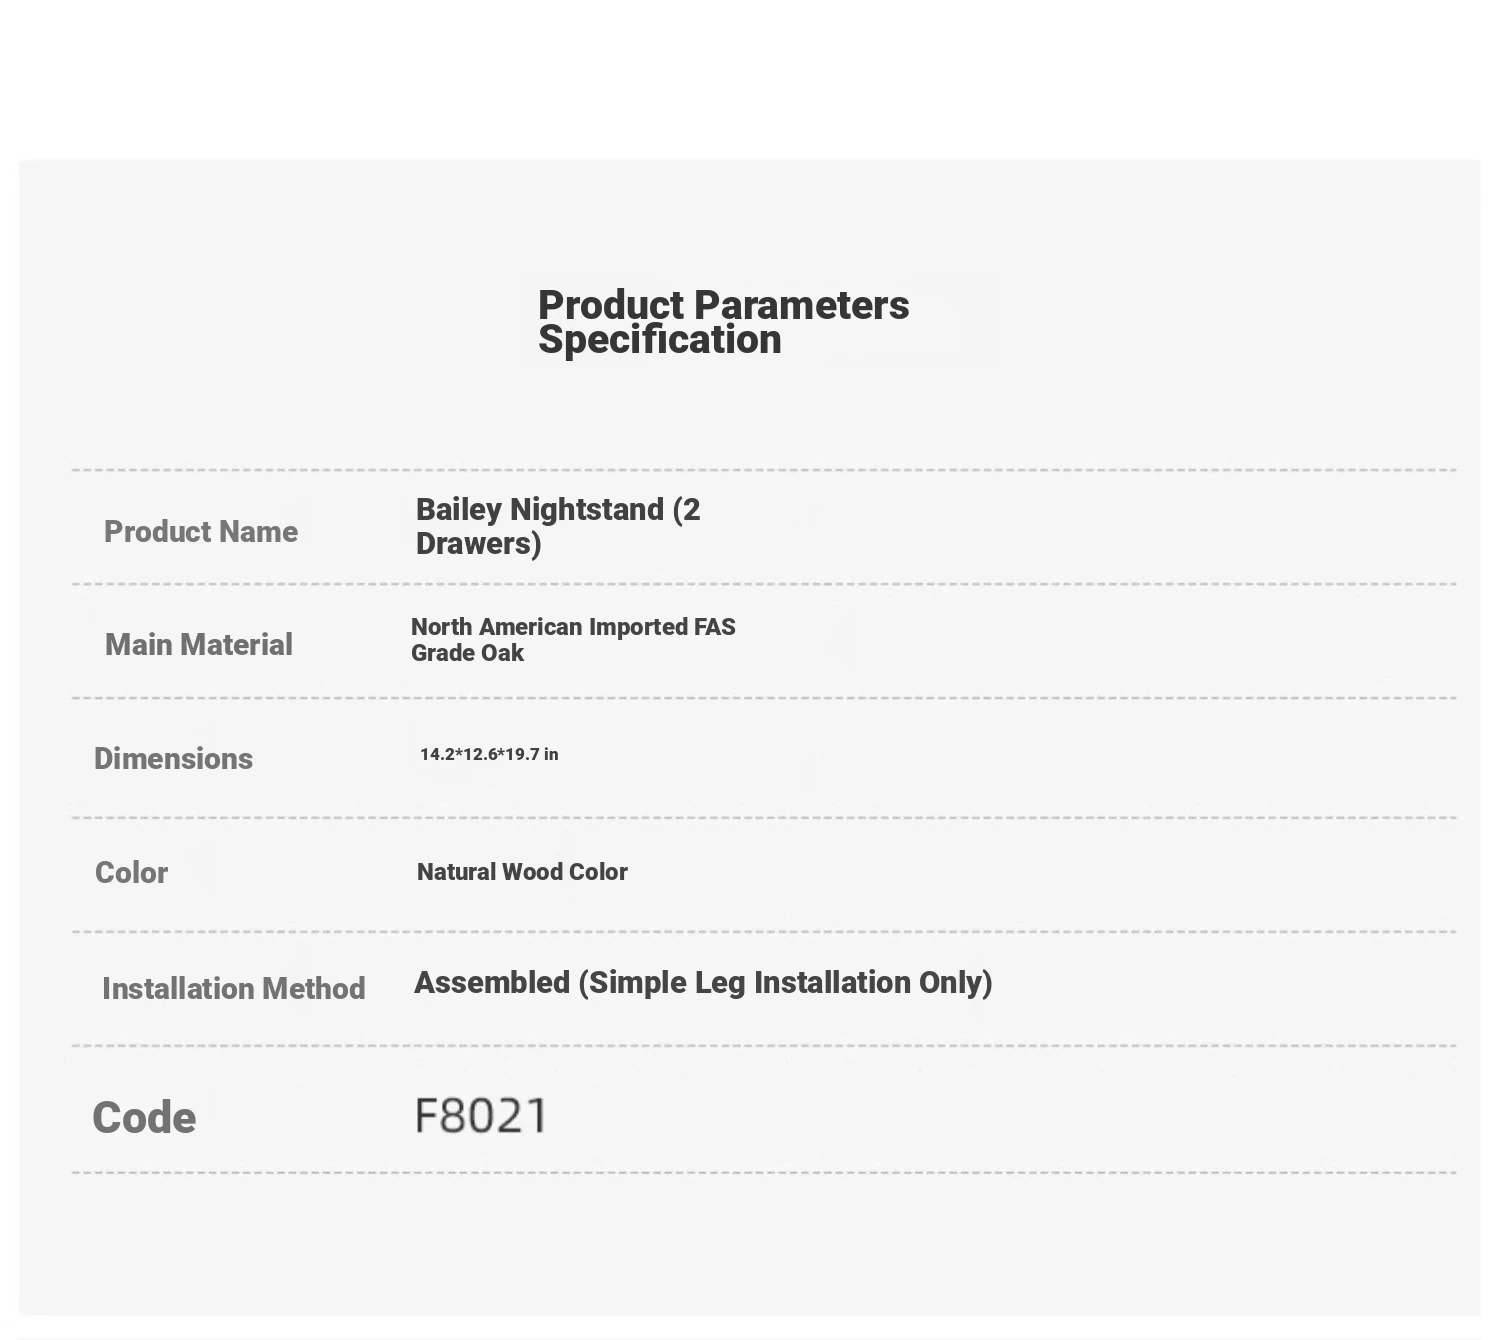Click the Natural Wood Color value
The height and width of the screenshot is (1340, 1500).
(522, 872)
